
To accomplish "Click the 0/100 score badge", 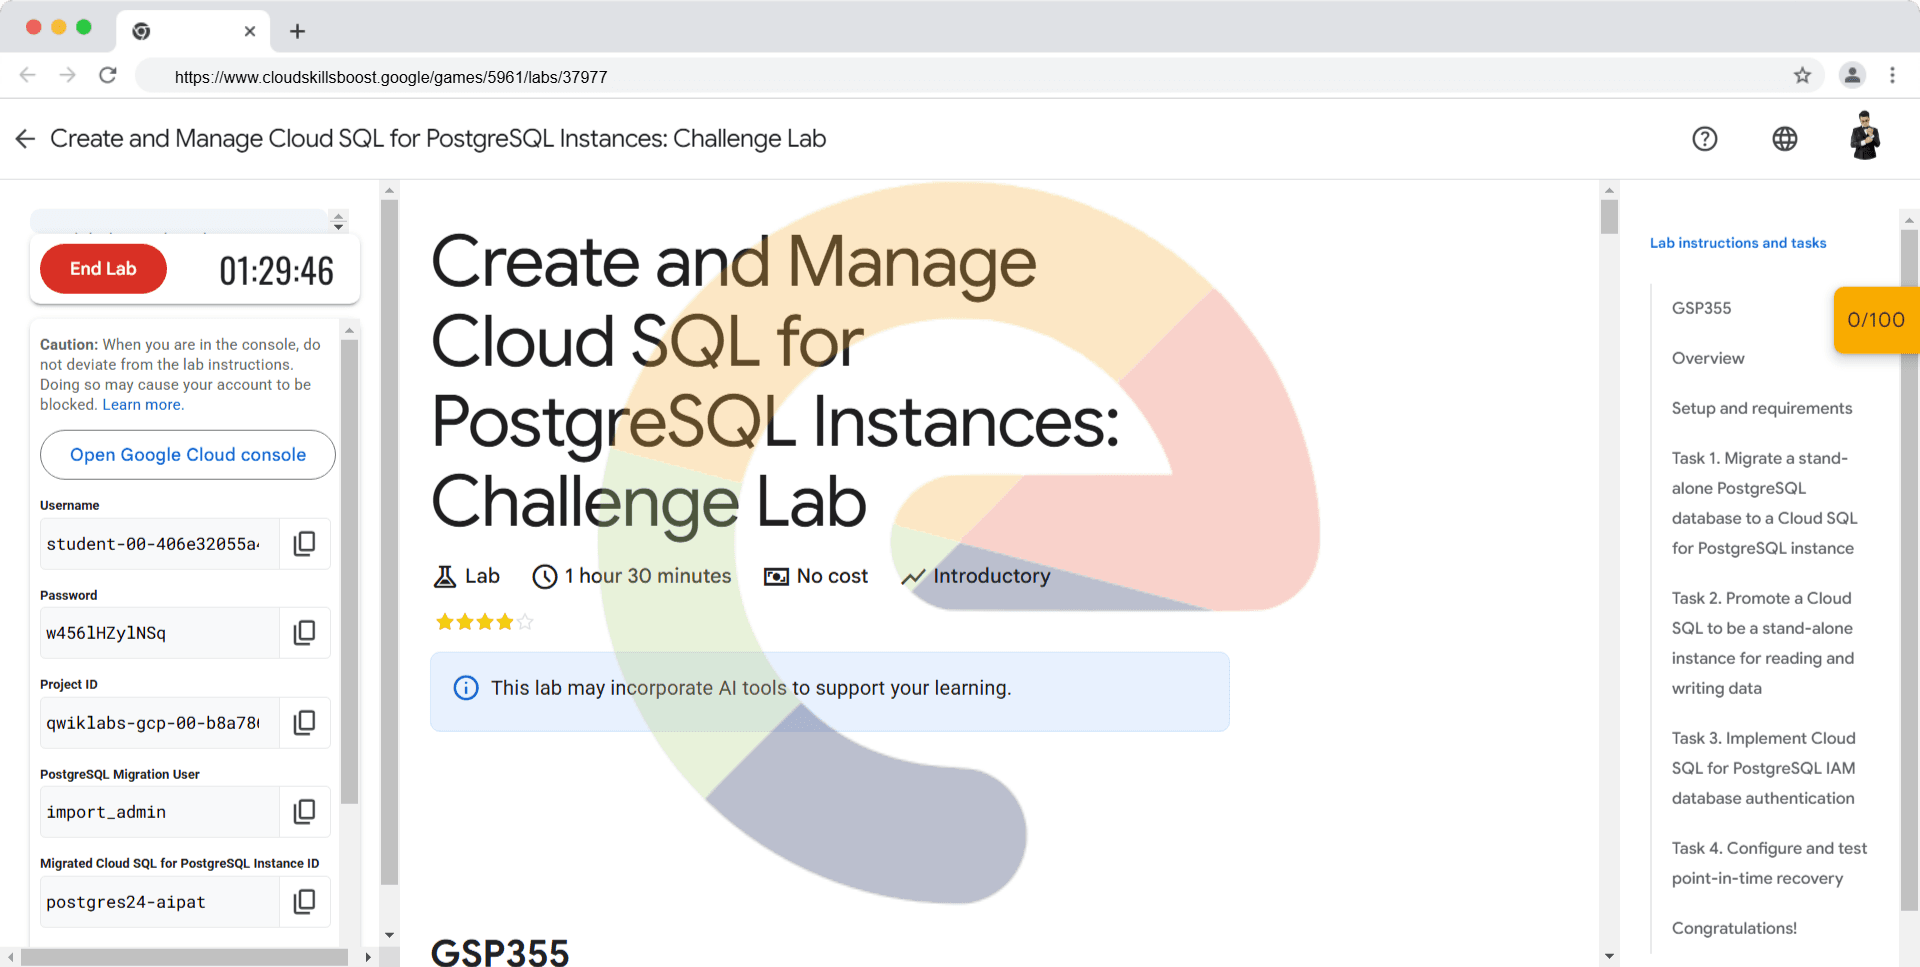I will tap(1875, 320).
